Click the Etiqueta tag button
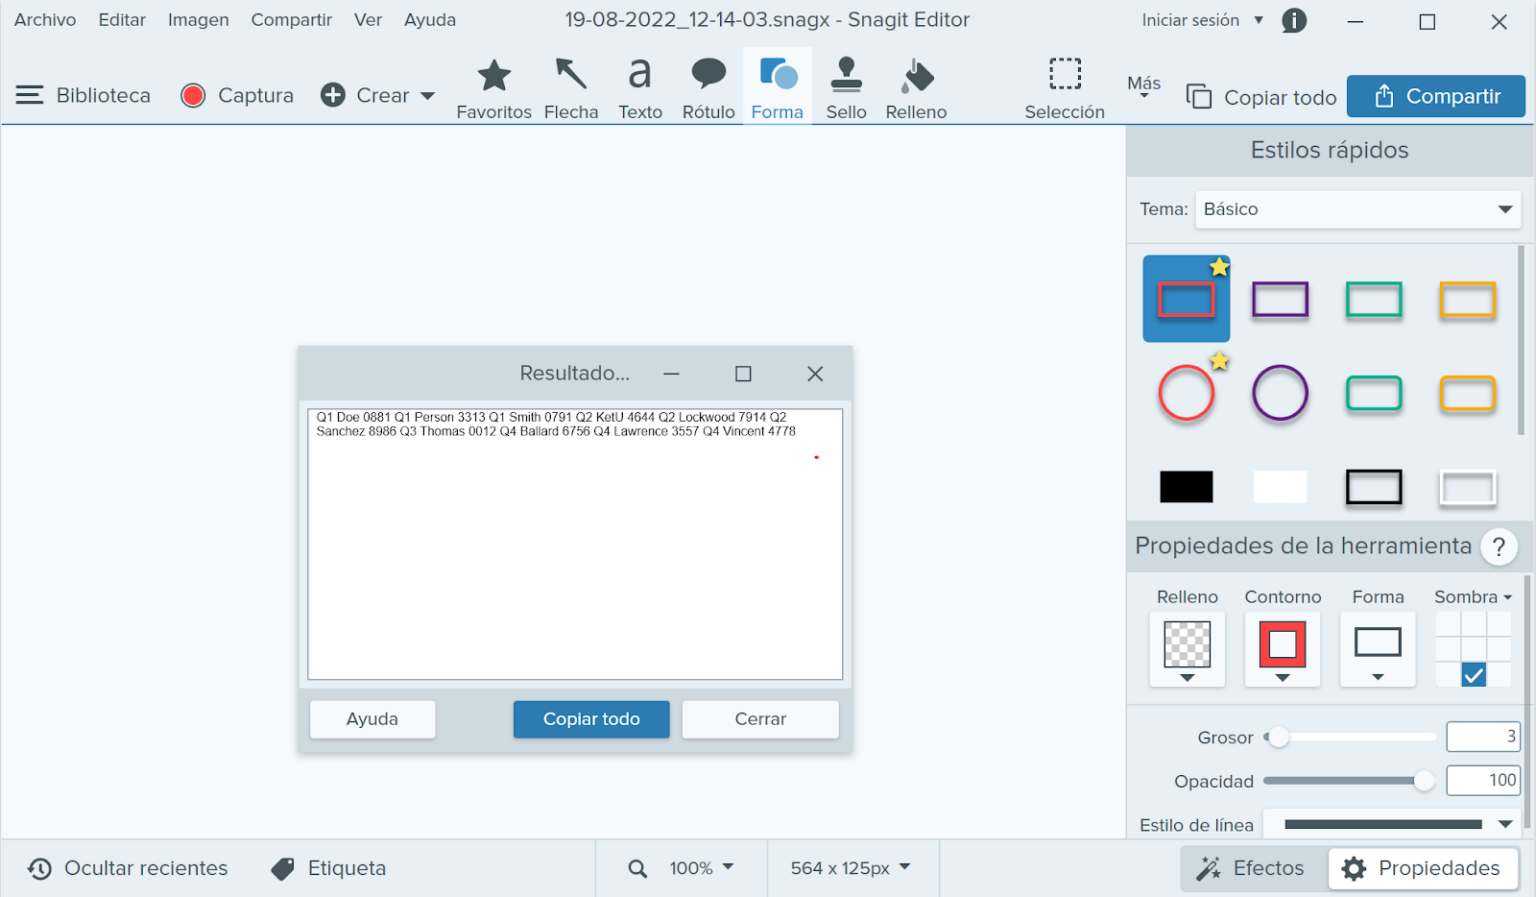This screenshot has height=897, width=1536. [328, 868]
